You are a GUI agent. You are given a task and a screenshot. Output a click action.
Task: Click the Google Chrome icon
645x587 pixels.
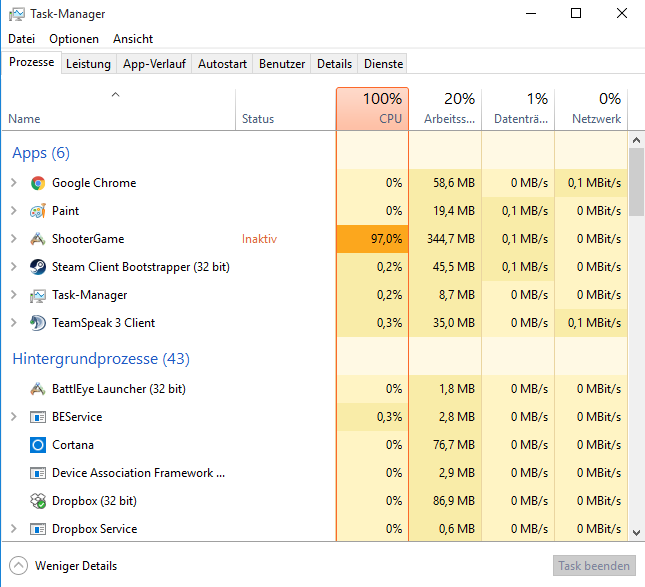(x=38, y=183)
